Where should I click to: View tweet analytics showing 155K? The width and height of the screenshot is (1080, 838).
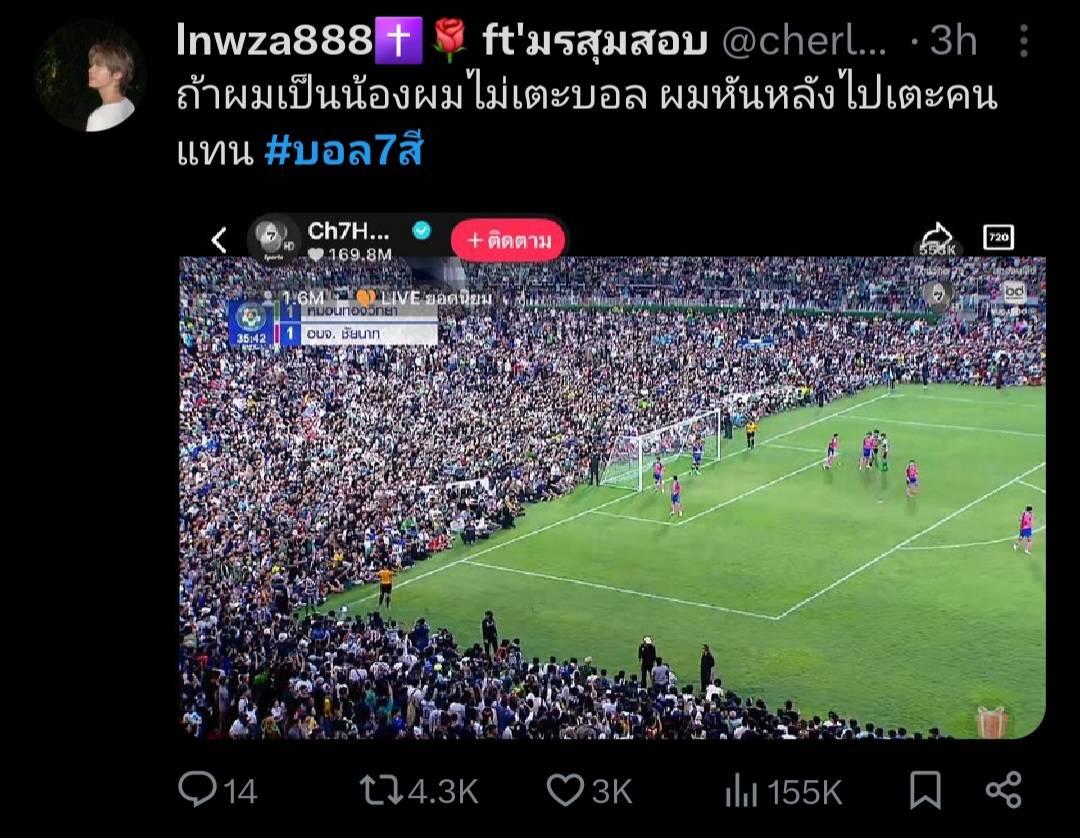click(740, 790)
